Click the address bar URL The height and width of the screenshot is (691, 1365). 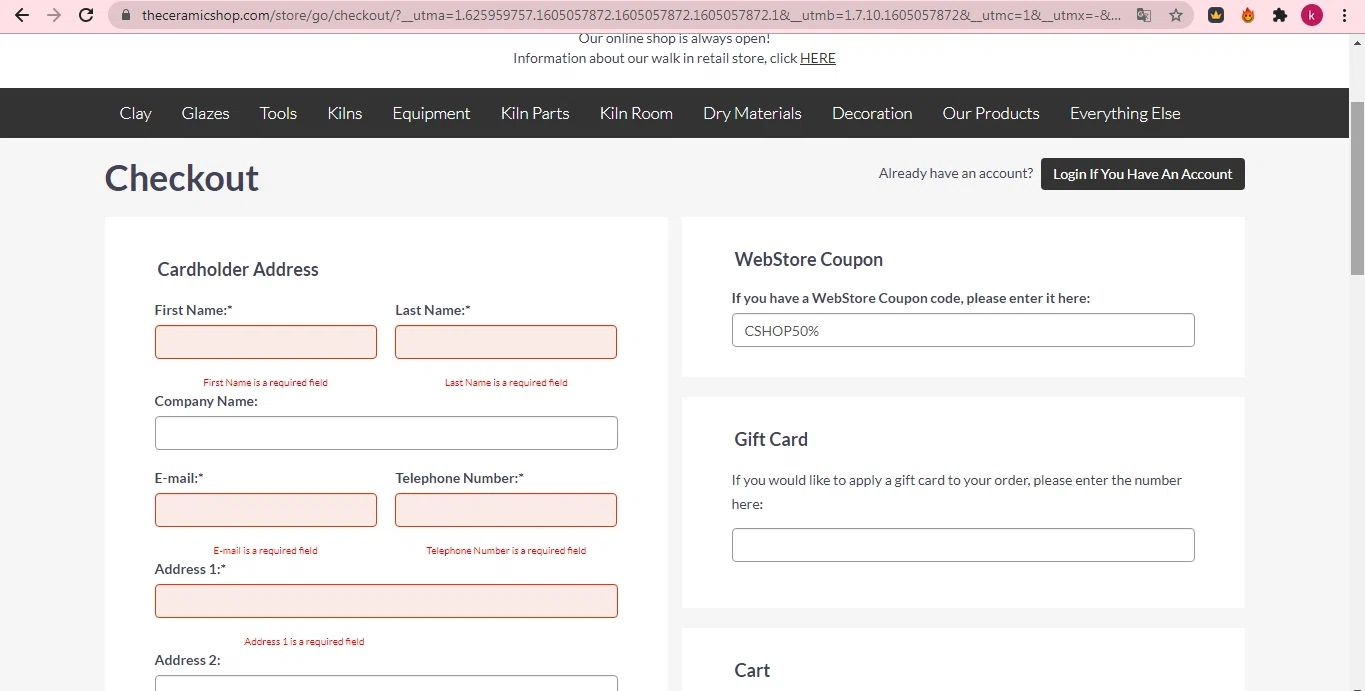coord(630,16)
